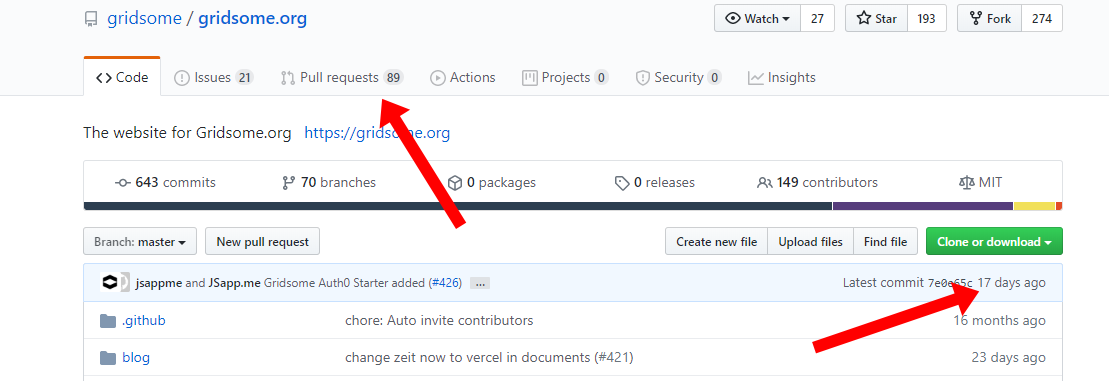1109x381 pixels.
Task: Click the repository book icon beside gridsome
Action: [91, 19]
